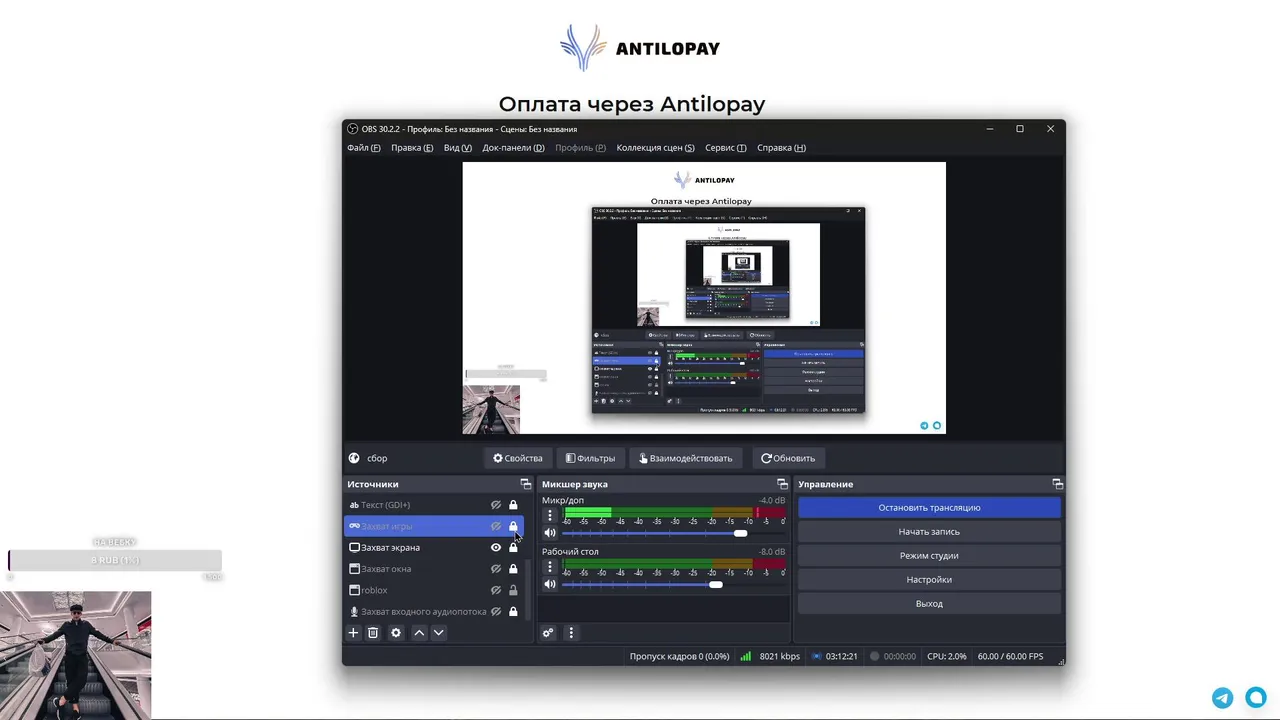Mute the Рабочий стол audio channel
This screenshot has width=1280, height=720.
tap(549, 584)
